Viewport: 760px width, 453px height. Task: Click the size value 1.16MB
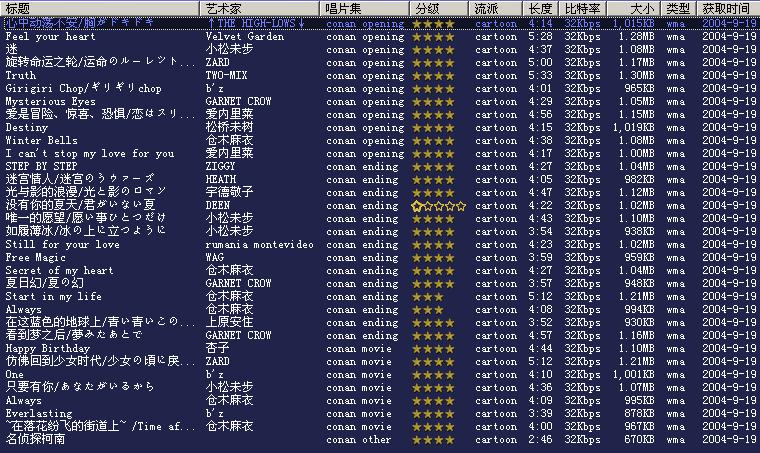pyautogui.click(x=636, y=336)
